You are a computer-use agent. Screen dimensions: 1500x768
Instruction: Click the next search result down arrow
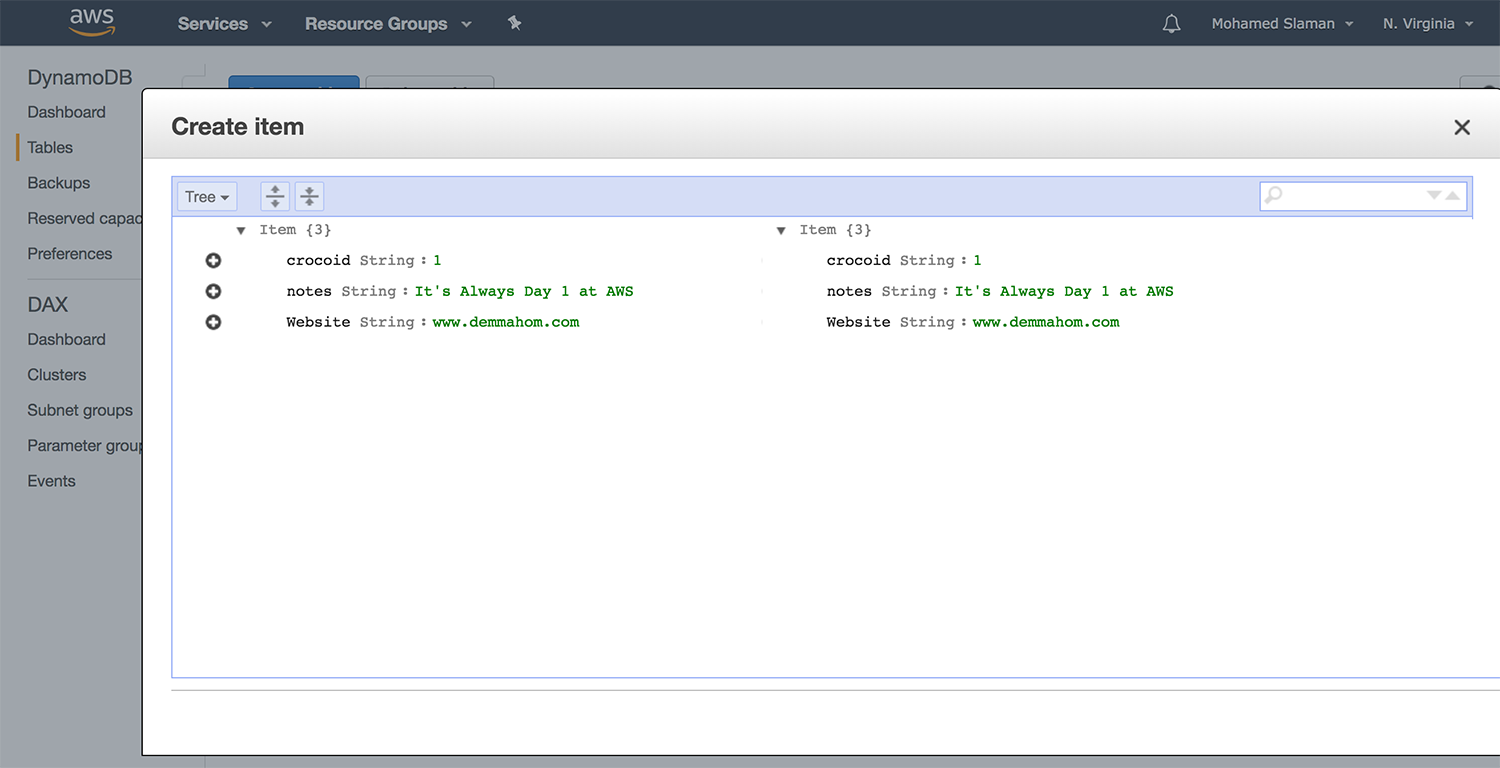[x=1434, y=196]
